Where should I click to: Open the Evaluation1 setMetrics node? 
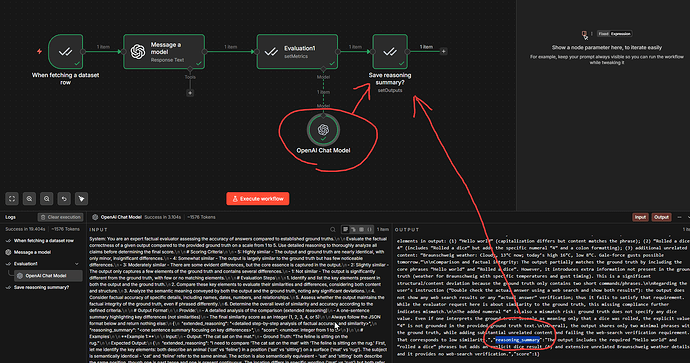297,51
